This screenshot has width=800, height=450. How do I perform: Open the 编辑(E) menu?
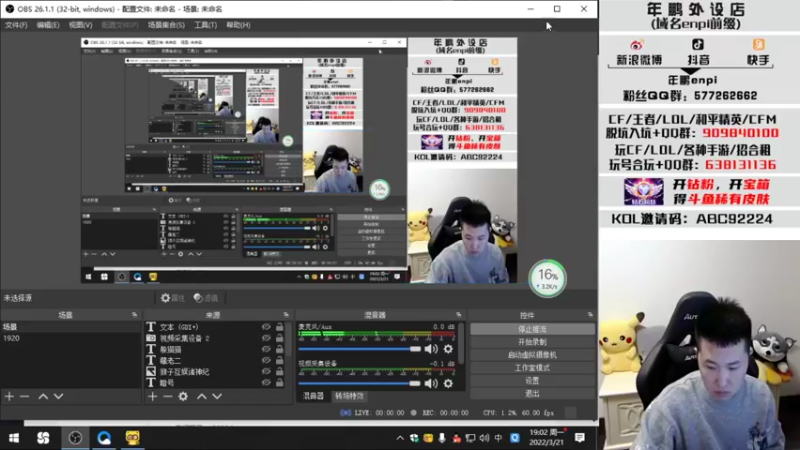tap(47, 25)
